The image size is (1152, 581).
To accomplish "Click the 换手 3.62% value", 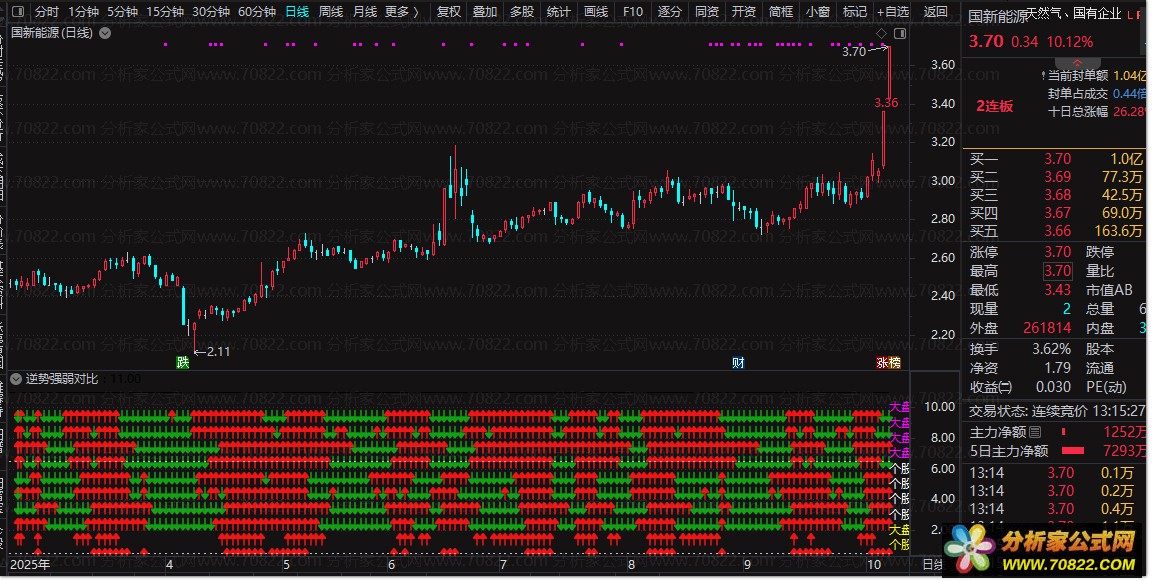I will [1051, 349].
